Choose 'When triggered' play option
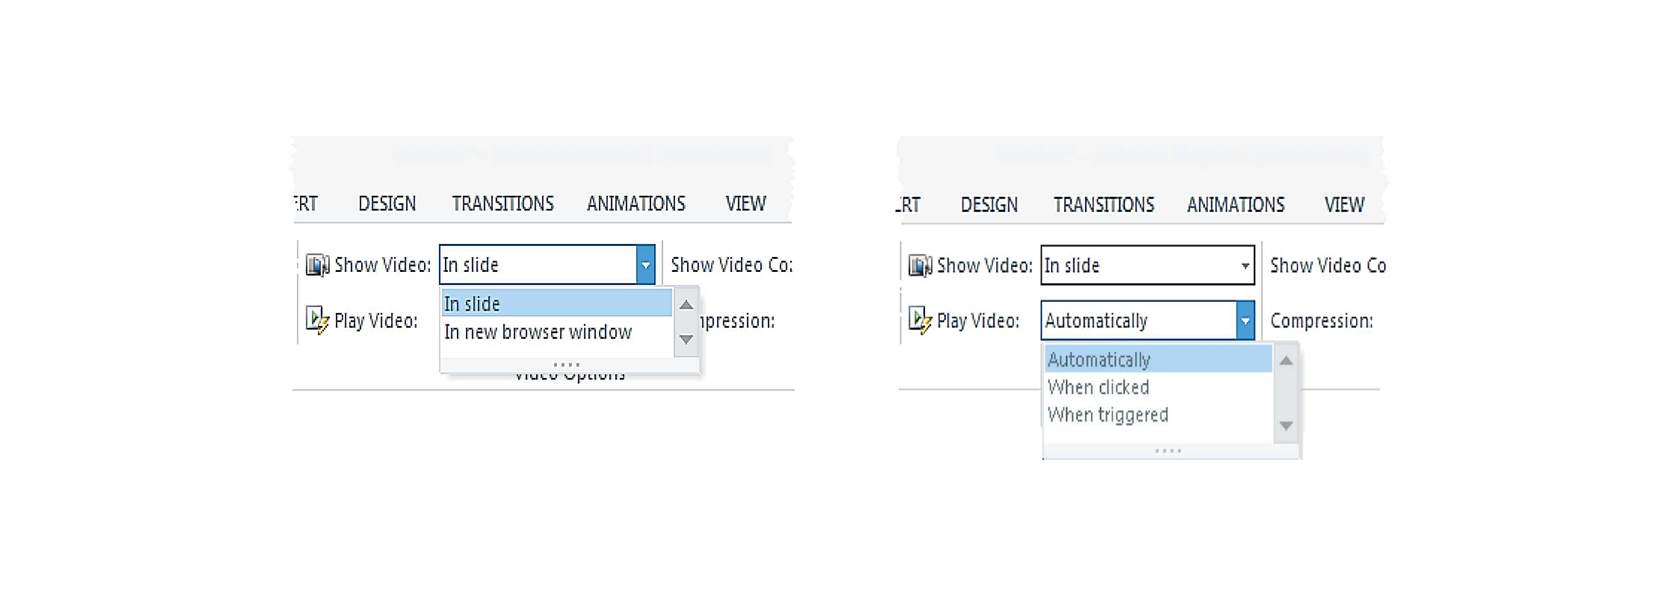The image size is (1680, 605). [1108, 414]
